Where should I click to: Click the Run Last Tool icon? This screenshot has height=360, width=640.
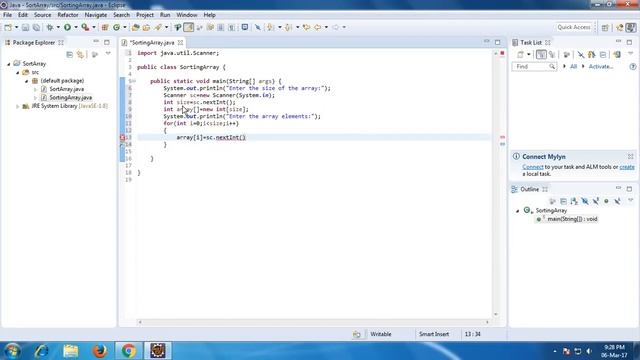tap(85, 27)
